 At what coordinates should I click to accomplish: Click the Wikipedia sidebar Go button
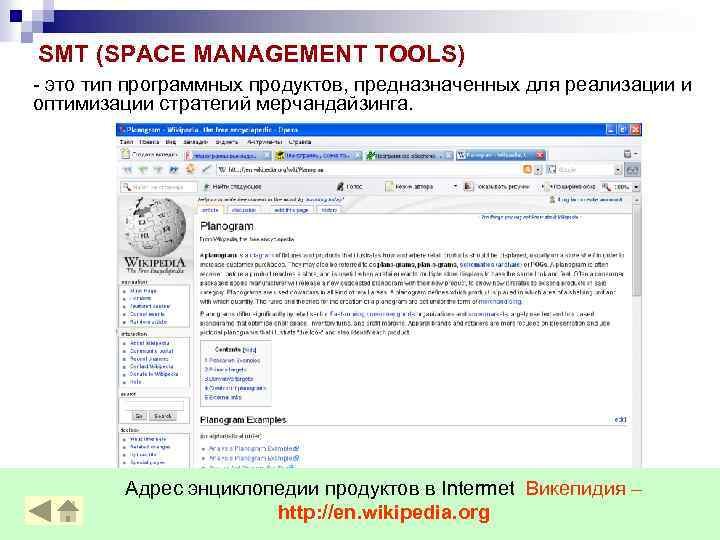click(x=139, y=416)
